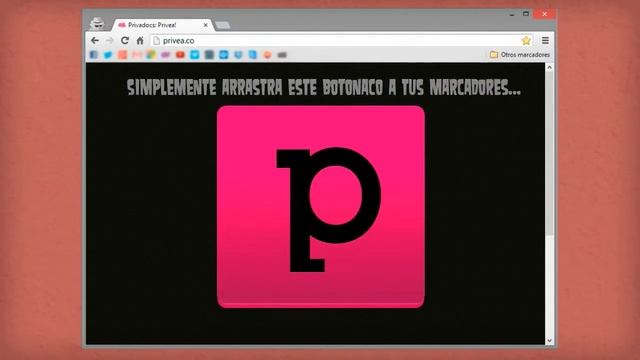Click the page info icon beside privea.co

pos(156,40)
